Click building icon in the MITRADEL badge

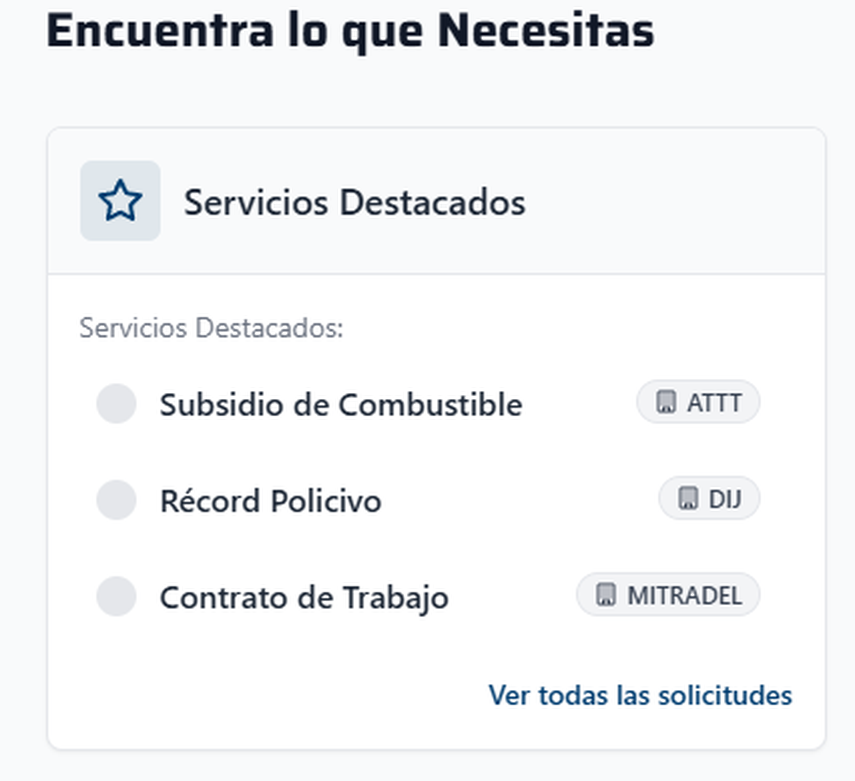(605, 596)
